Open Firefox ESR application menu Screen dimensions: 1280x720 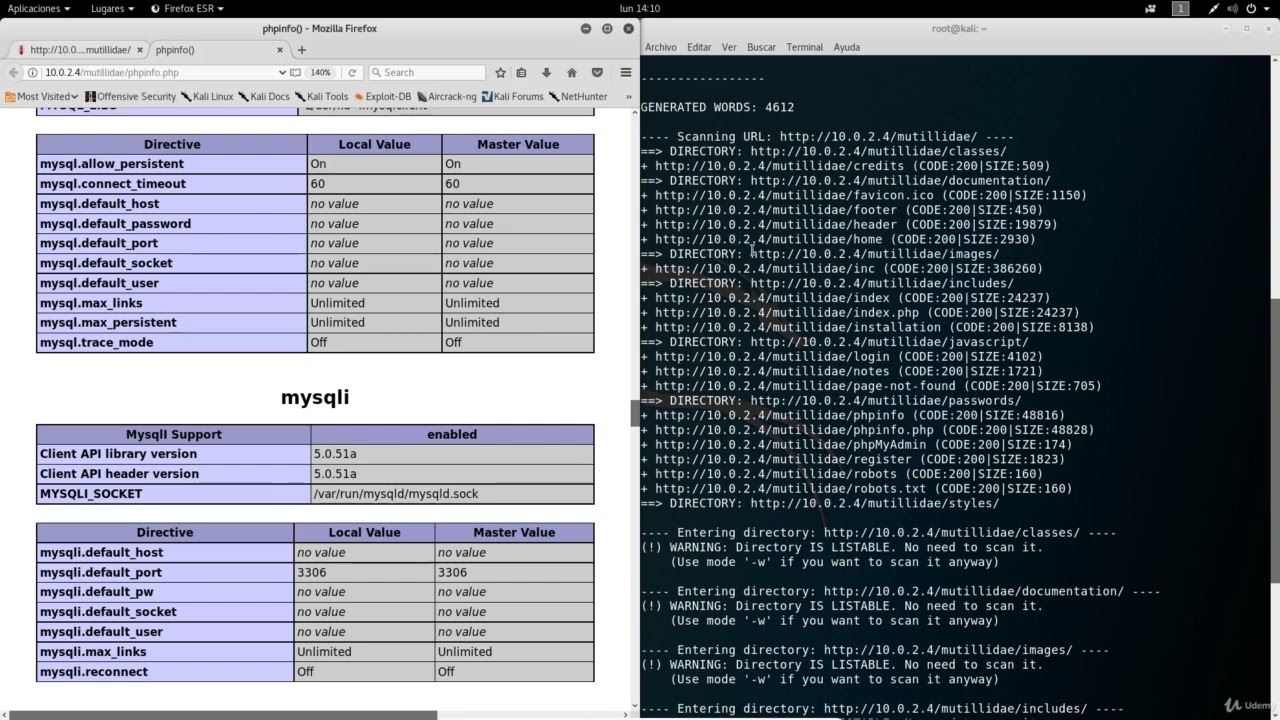pos(187,8)
